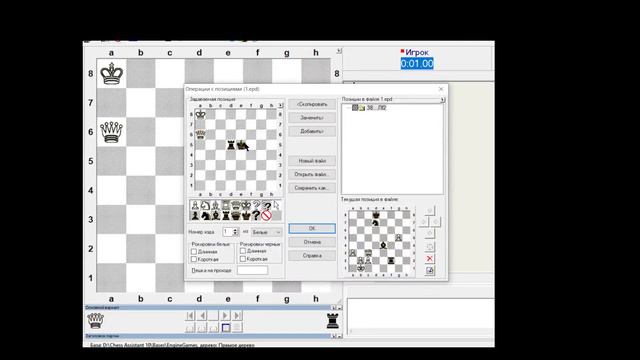Go to the first move

[x=190, y=316]
